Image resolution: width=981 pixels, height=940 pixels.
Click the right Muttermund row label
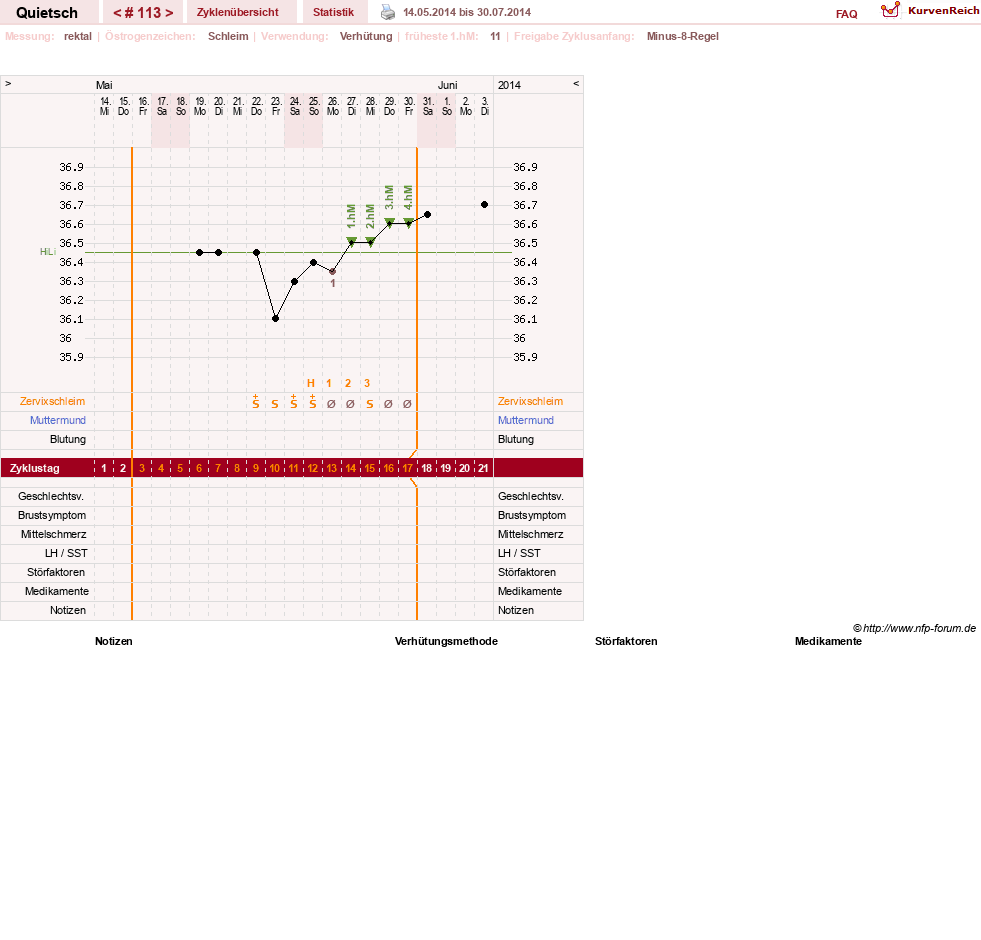(x=526, y=420)
